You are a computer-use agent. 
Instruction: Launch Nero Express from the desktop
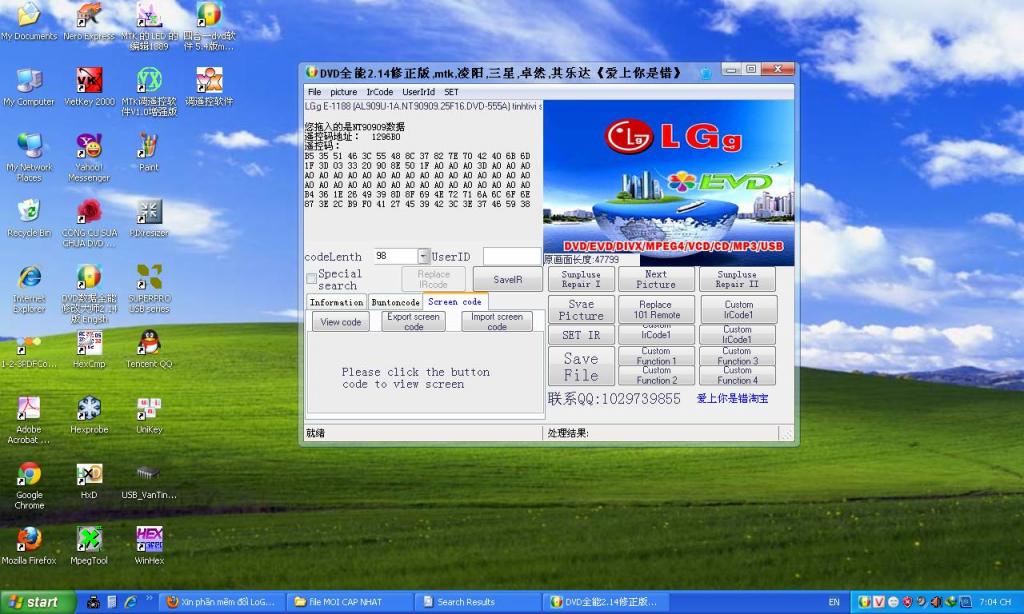89,15
